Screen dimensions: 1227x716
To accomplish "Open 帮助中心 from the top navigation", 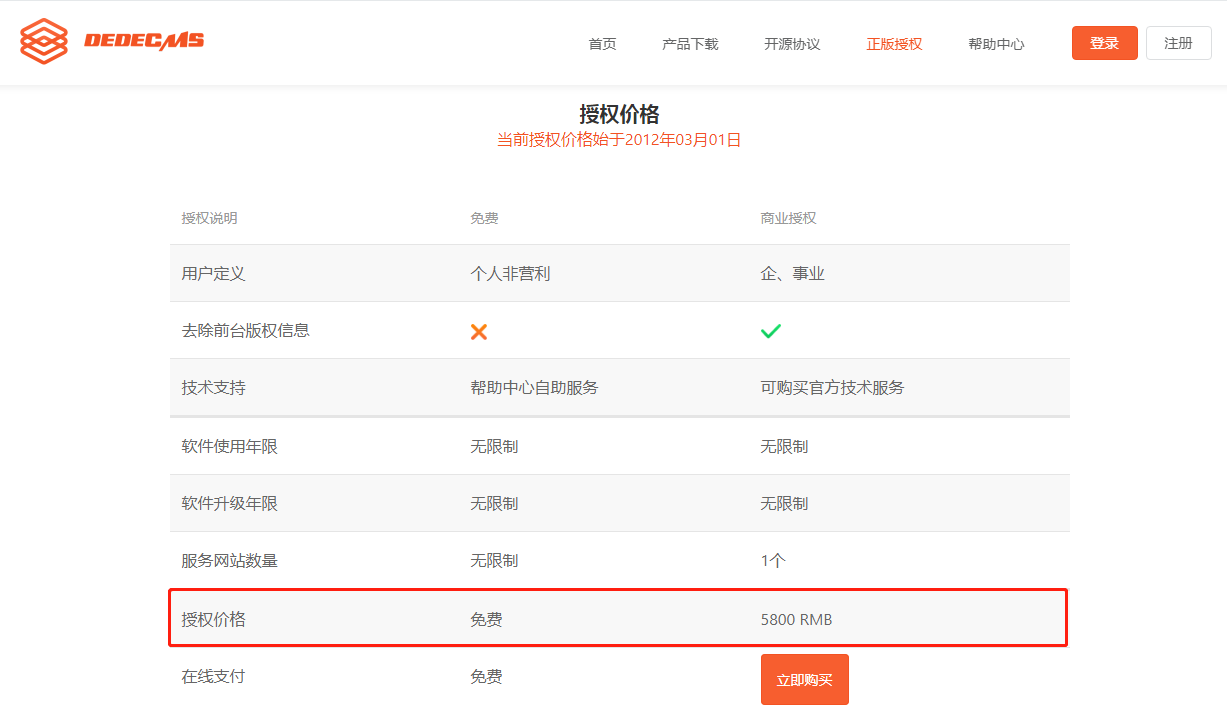I will tap(996, 44).
